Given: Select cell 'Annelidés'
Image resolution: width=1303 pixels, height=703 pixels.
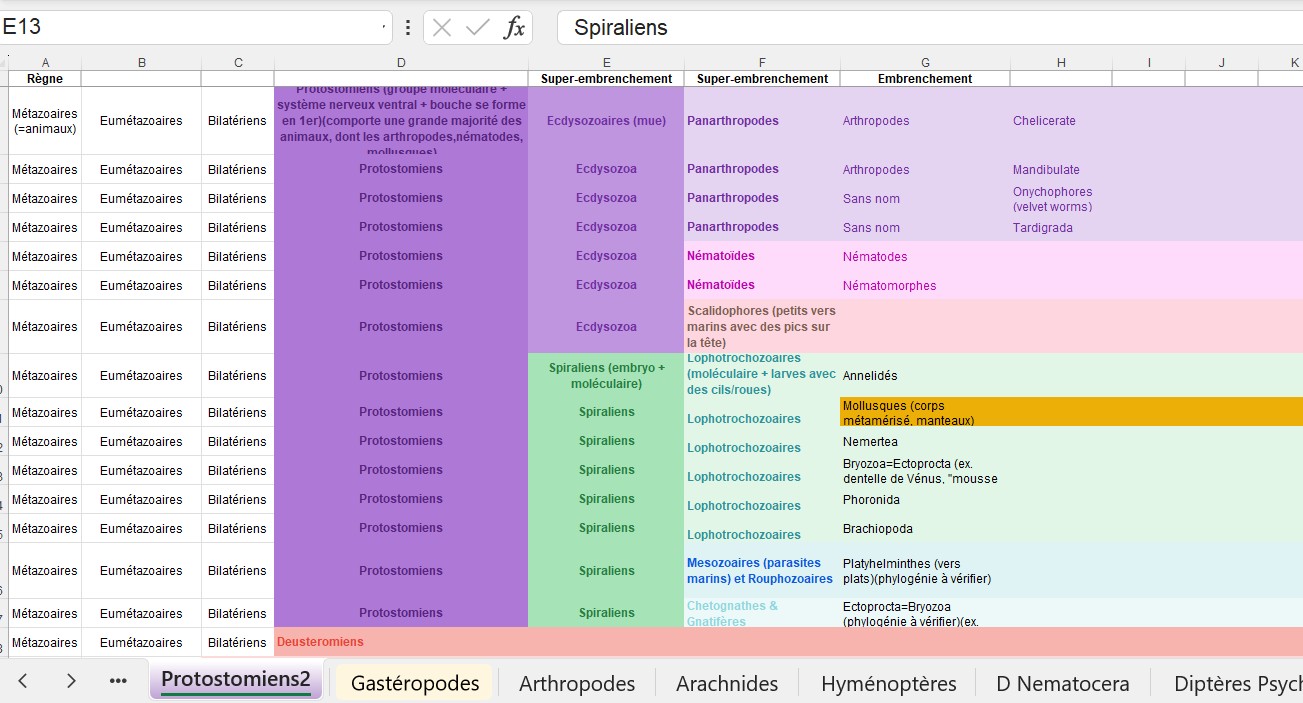Looking at the screenshot, I should (925, 376).
